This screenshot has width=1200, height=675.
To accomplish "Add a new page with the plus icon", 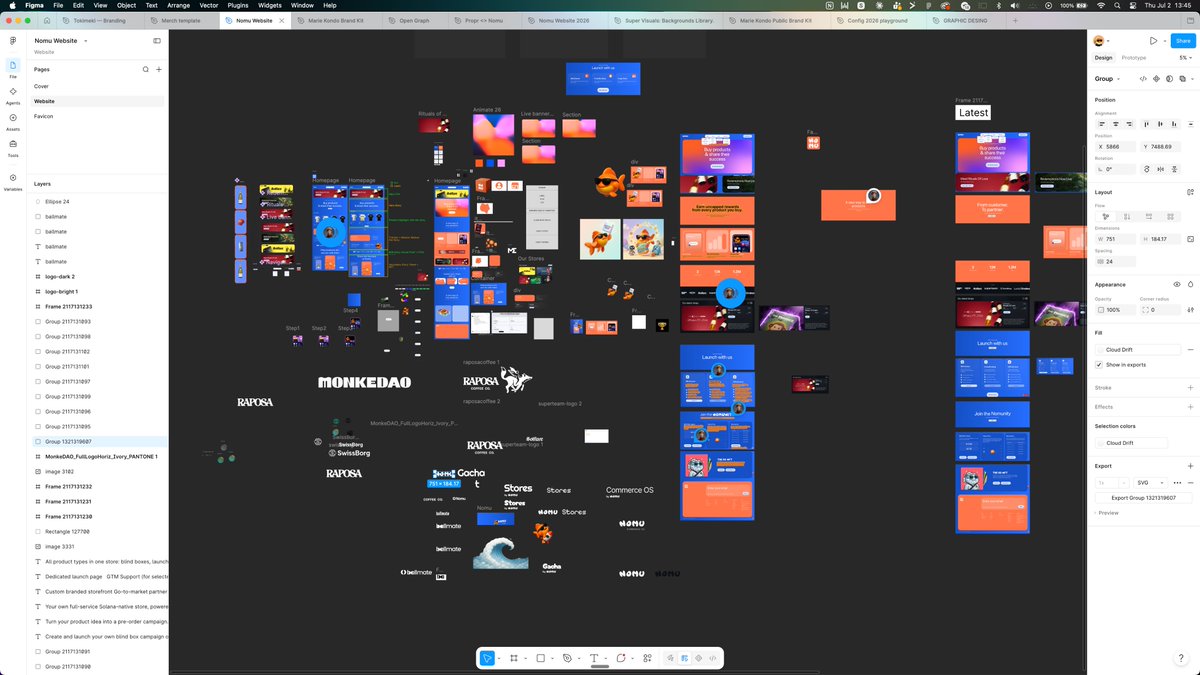I will tap(158, 69).
